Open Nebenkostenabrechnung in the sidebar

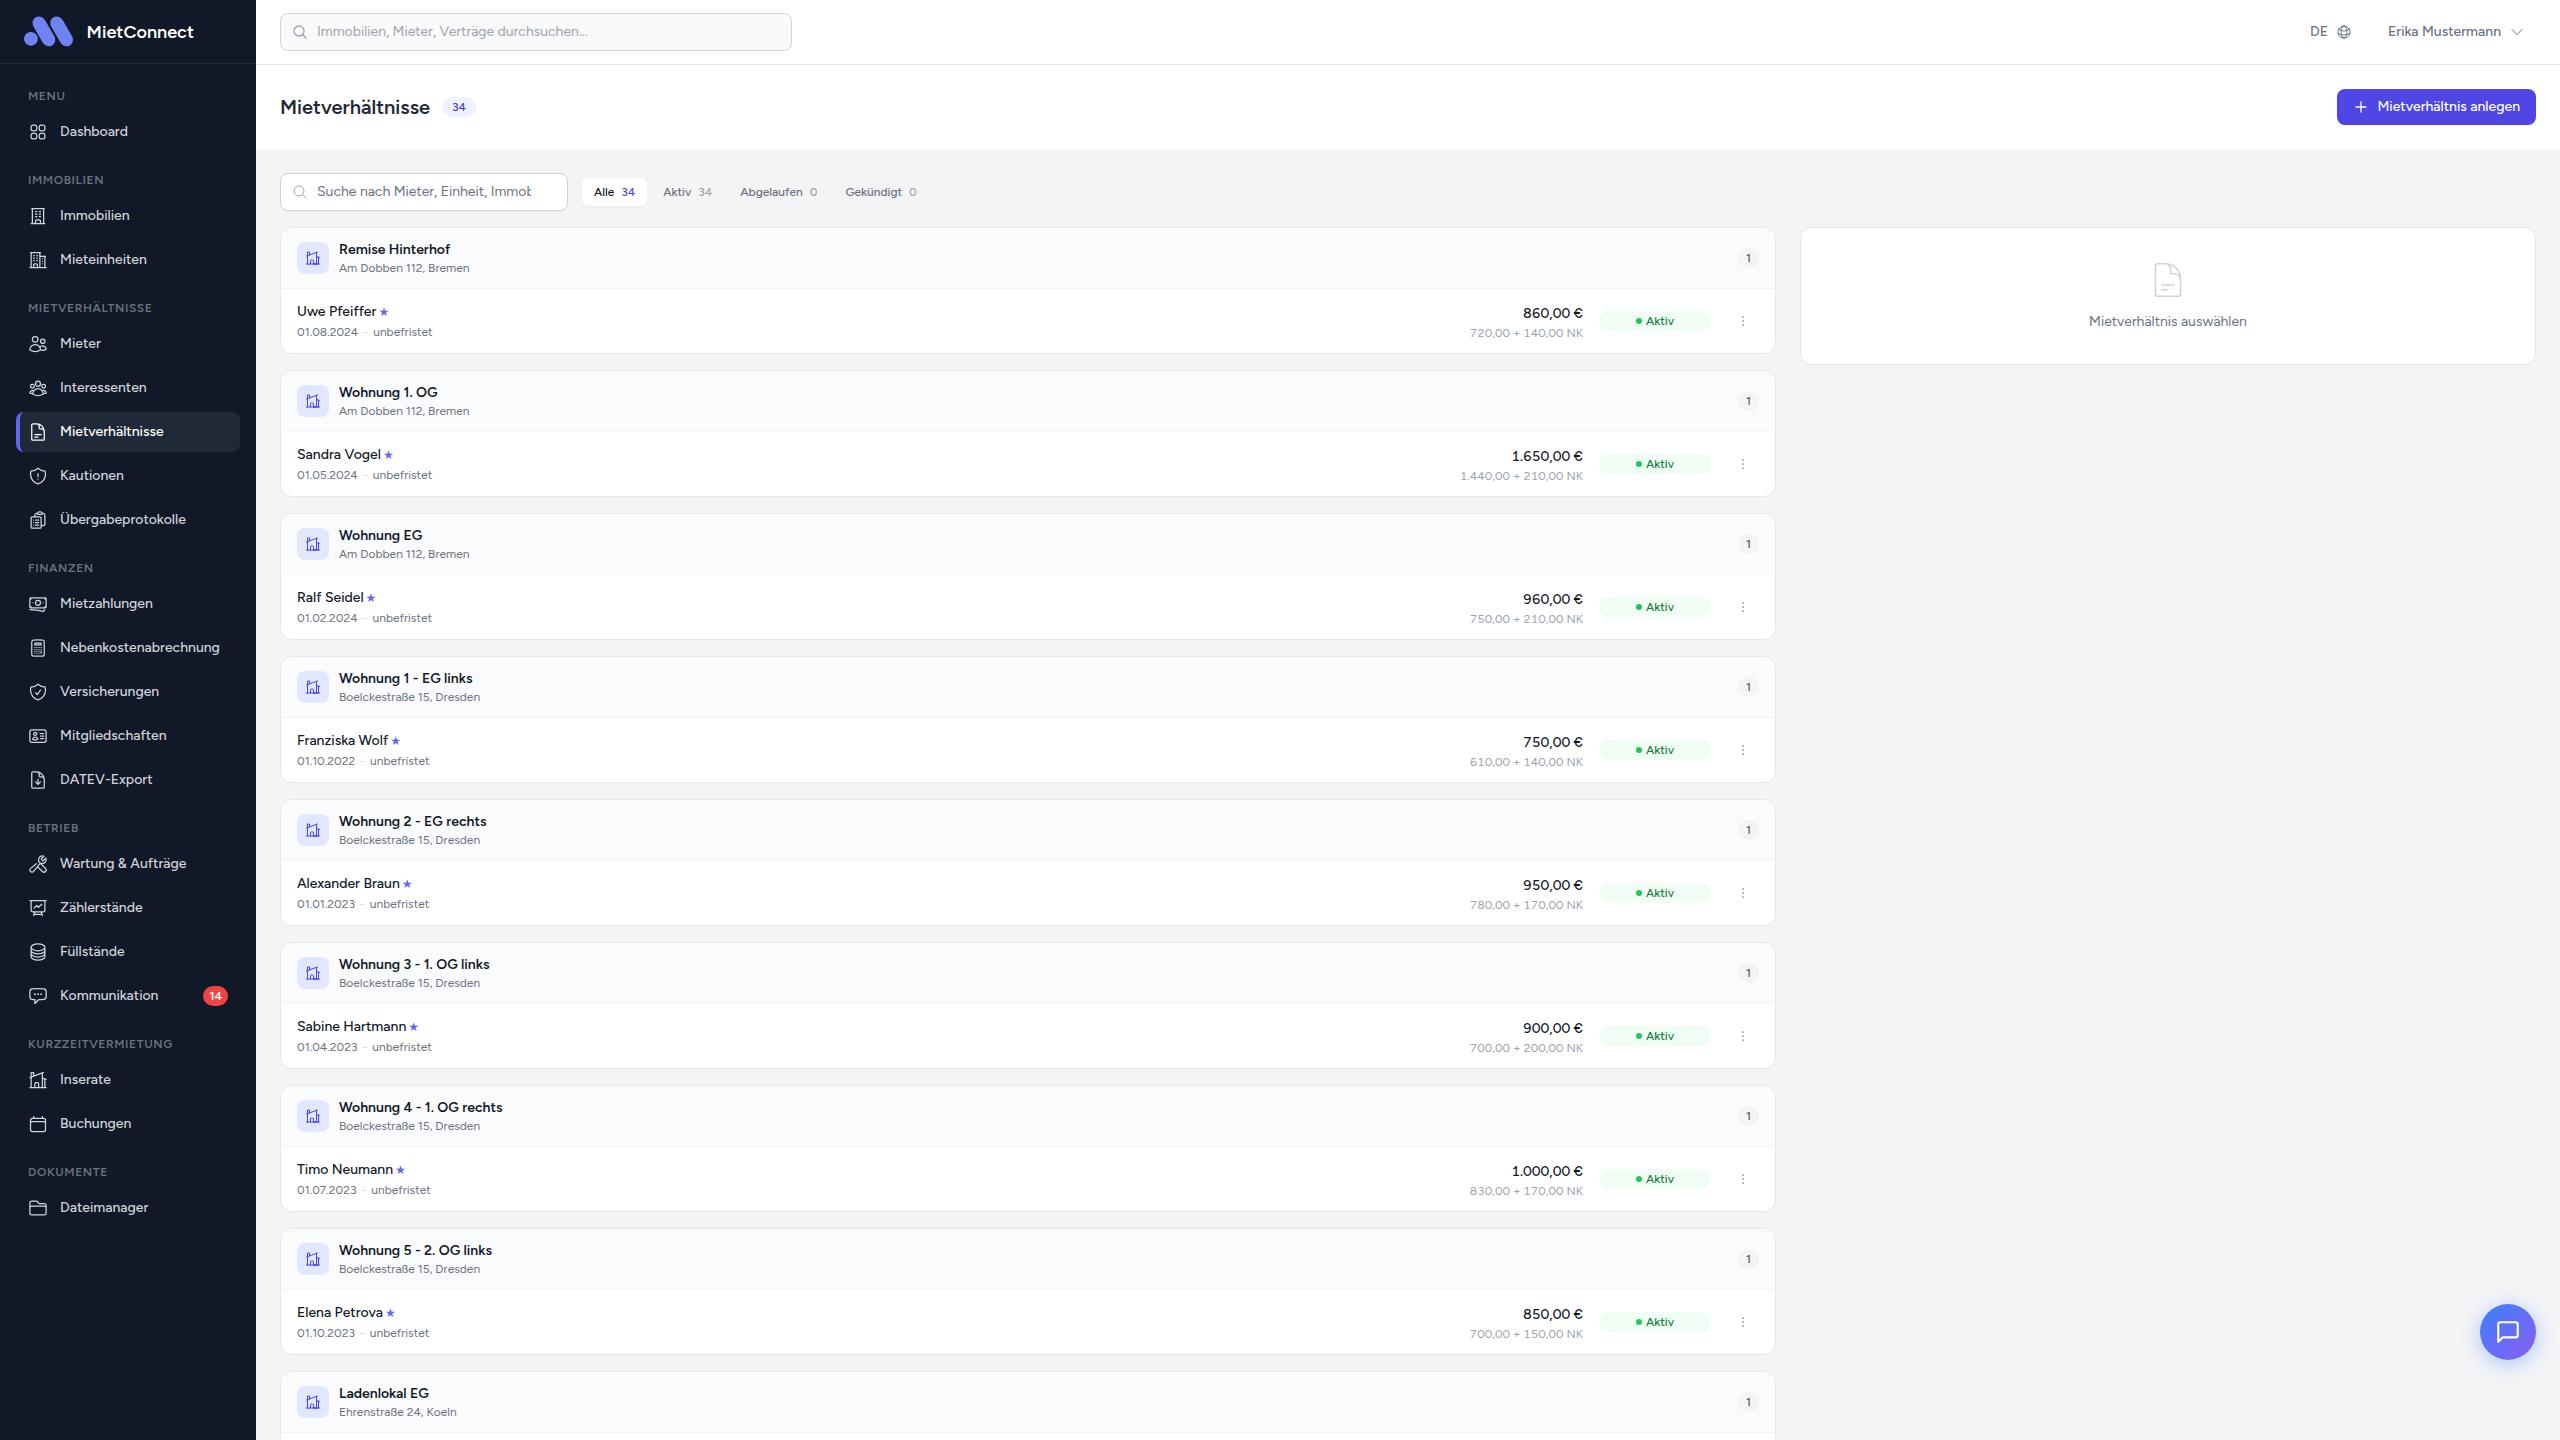[139, 647]
